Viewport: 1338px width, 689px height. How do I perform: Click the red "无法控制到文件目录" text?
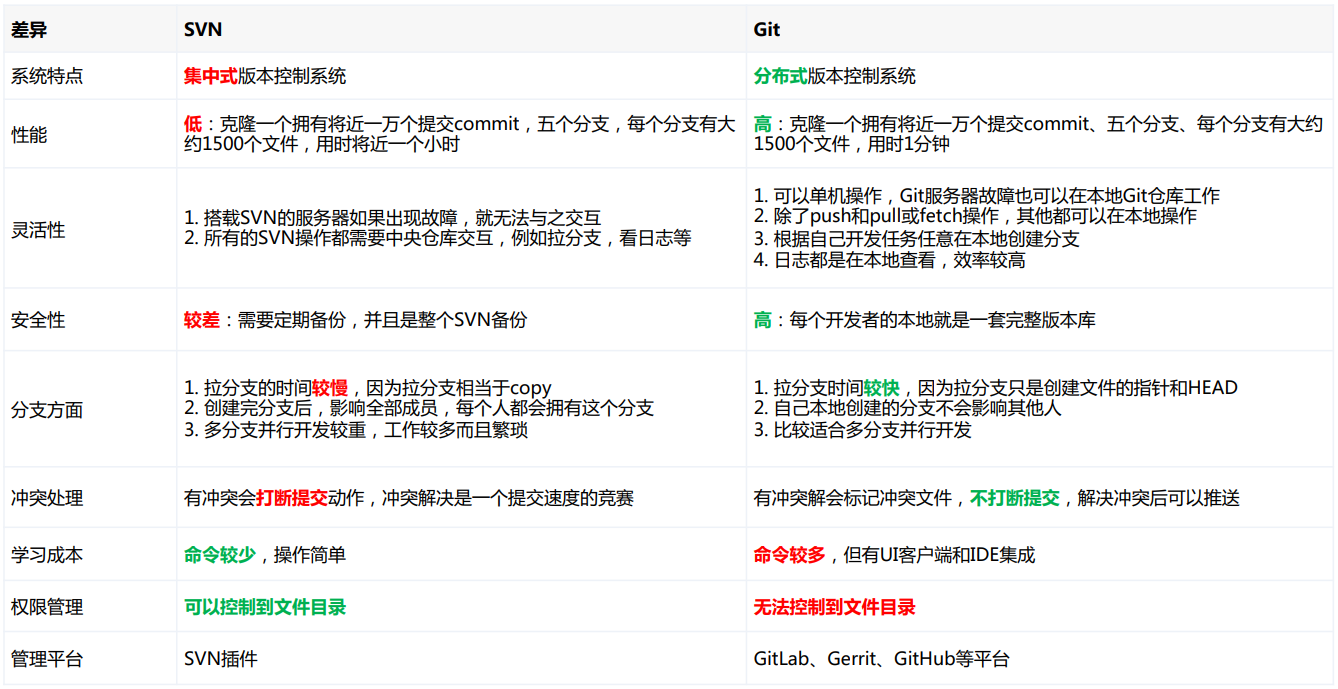tap(834, 607)
